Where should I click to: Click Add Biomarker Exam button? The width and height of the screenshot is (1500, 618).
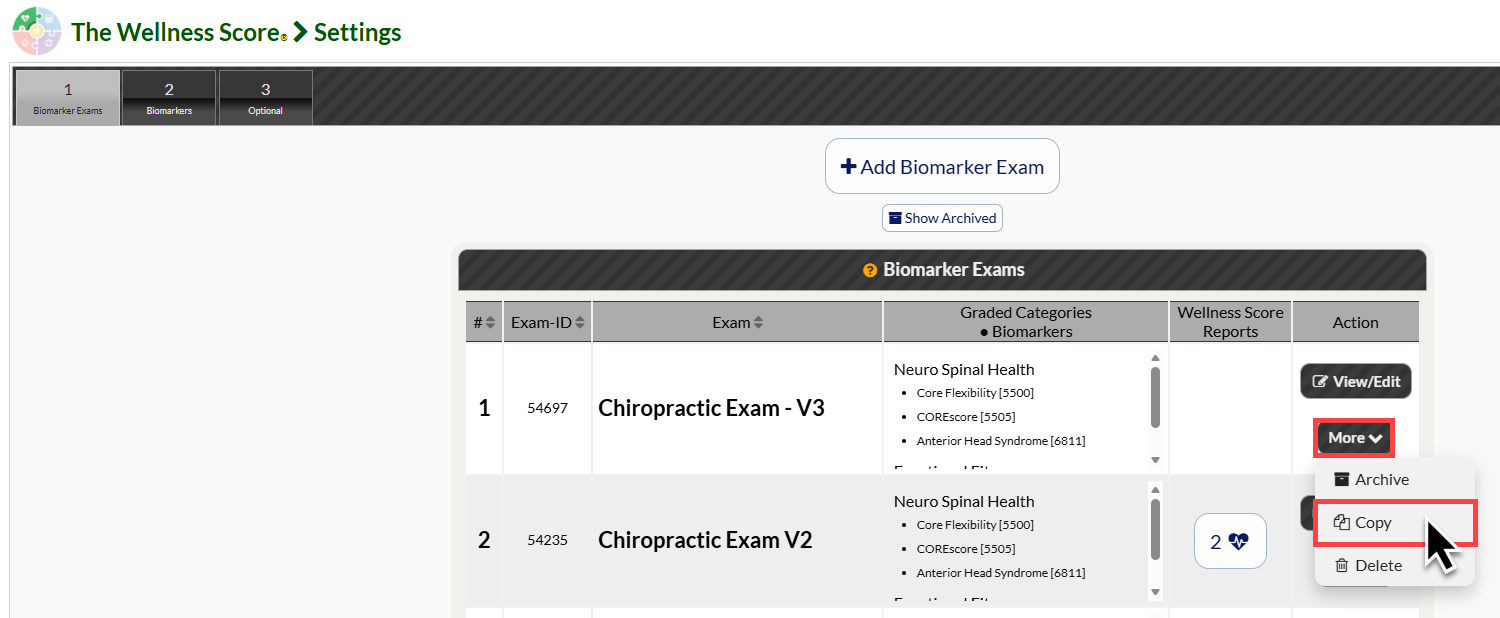pyautogui.click(x=942, y=166)
